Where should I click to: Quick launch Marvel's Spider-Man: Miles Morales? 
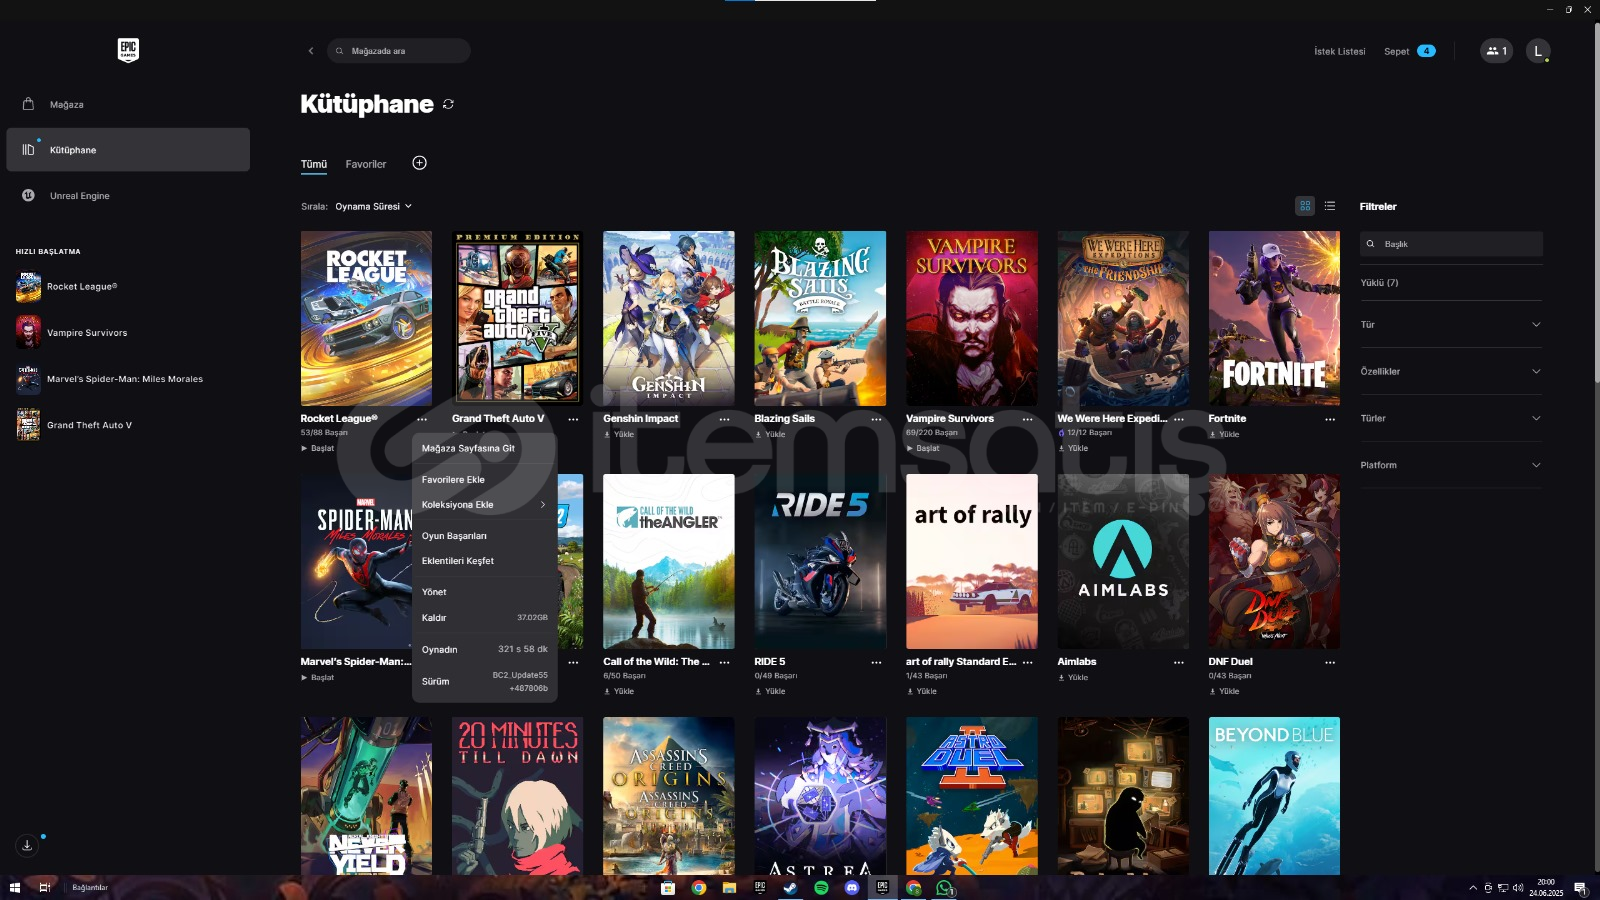pos(110,379)
